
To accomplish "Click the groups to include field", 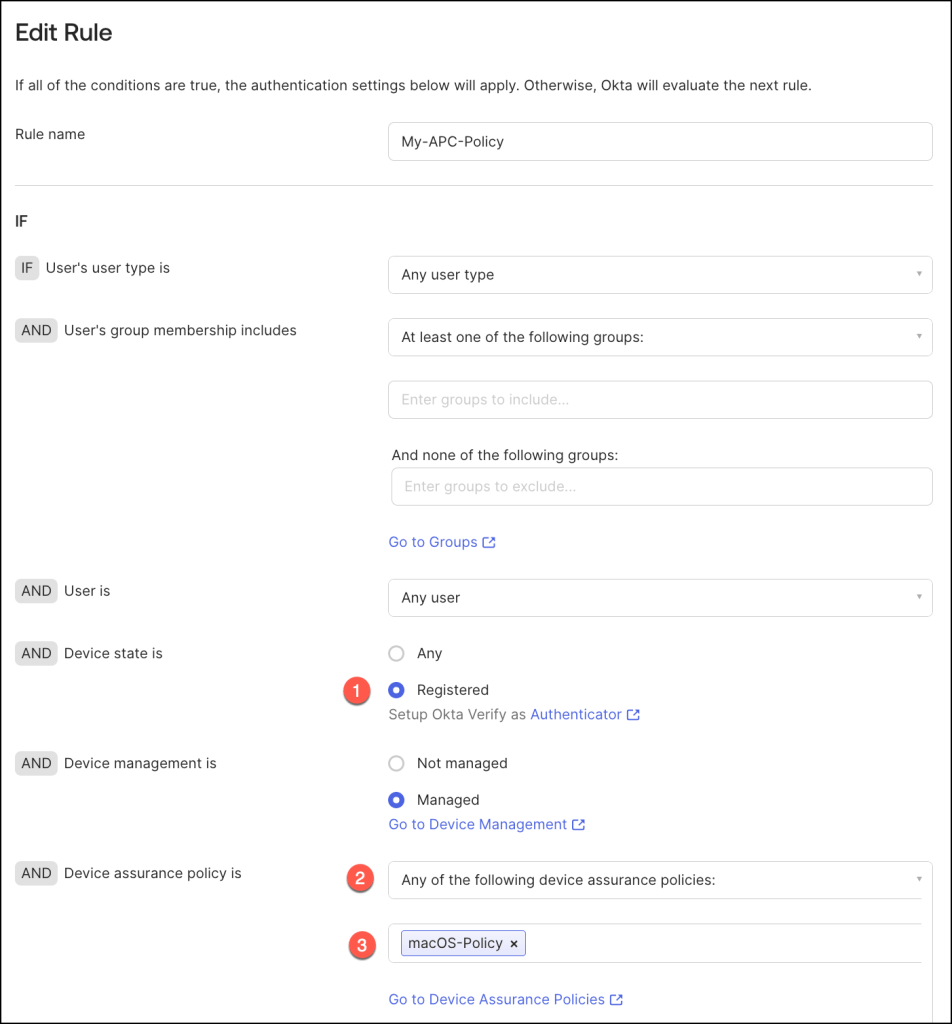I will pos(660,400).
